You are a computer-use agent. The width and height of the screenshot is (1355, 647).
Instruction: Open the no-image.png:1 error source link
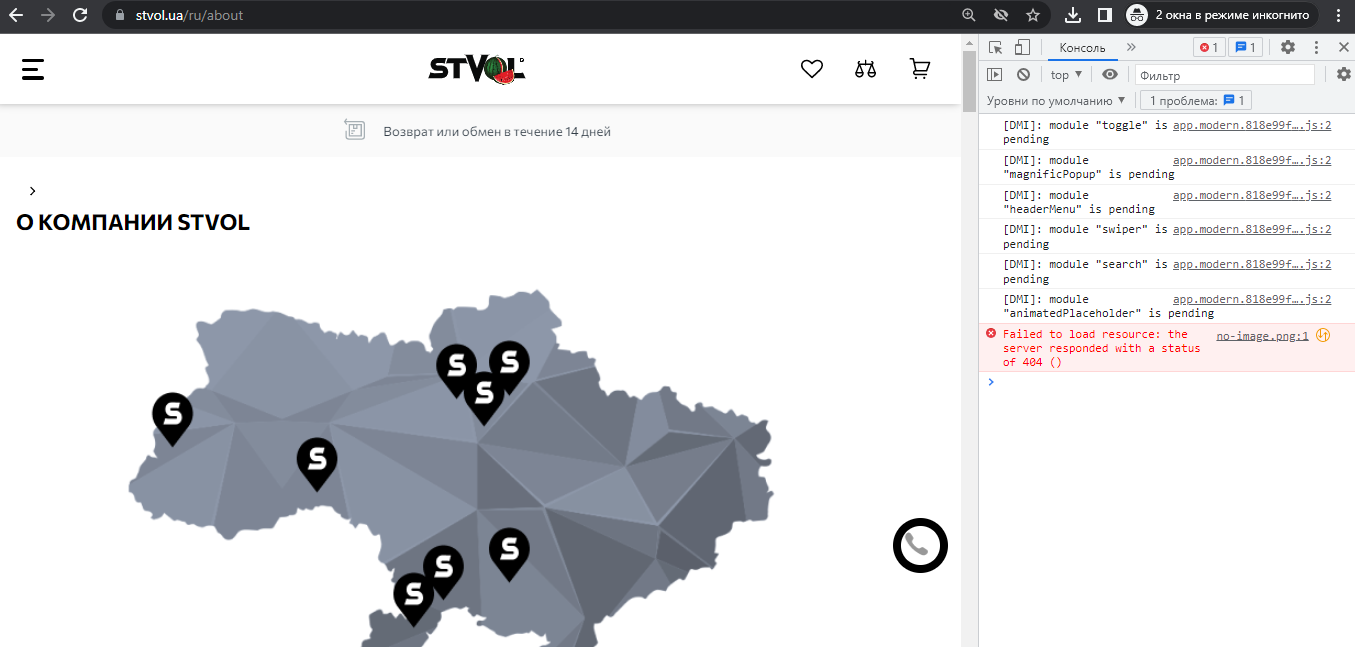coord(1262,336)
